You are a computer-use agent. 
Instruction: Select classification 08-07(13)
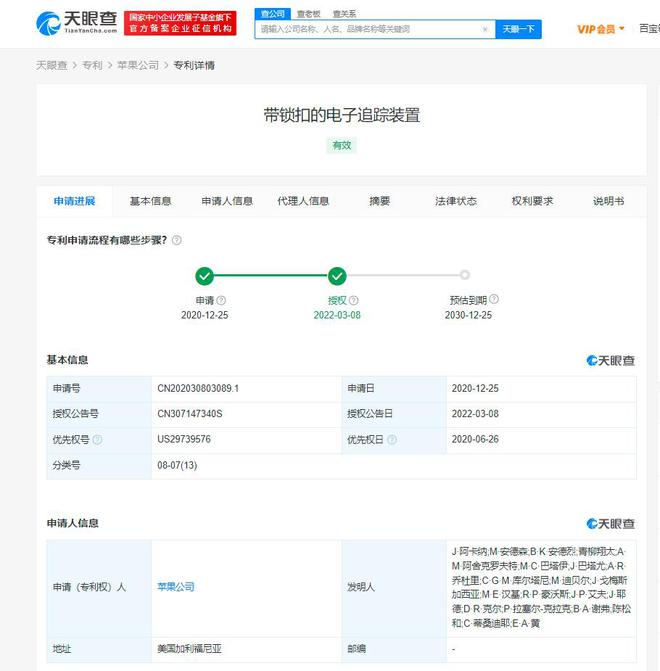177,465
